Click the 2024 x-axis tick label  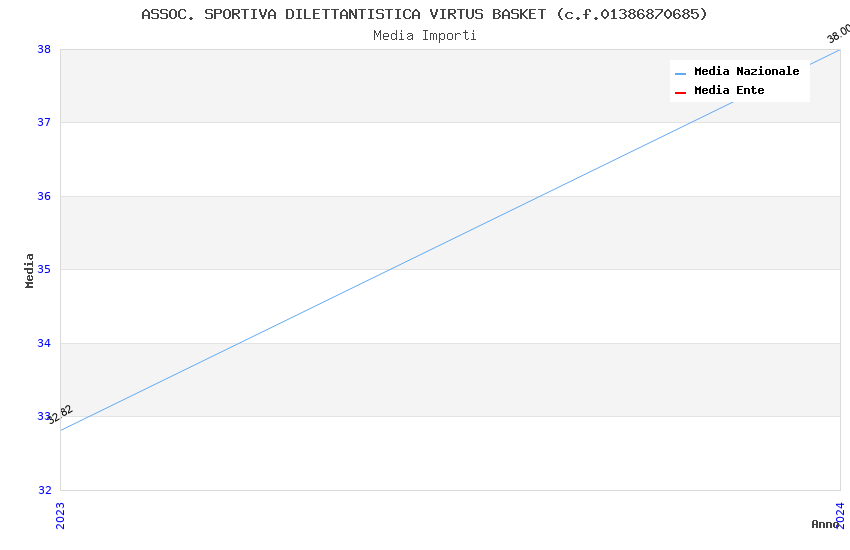840,515
